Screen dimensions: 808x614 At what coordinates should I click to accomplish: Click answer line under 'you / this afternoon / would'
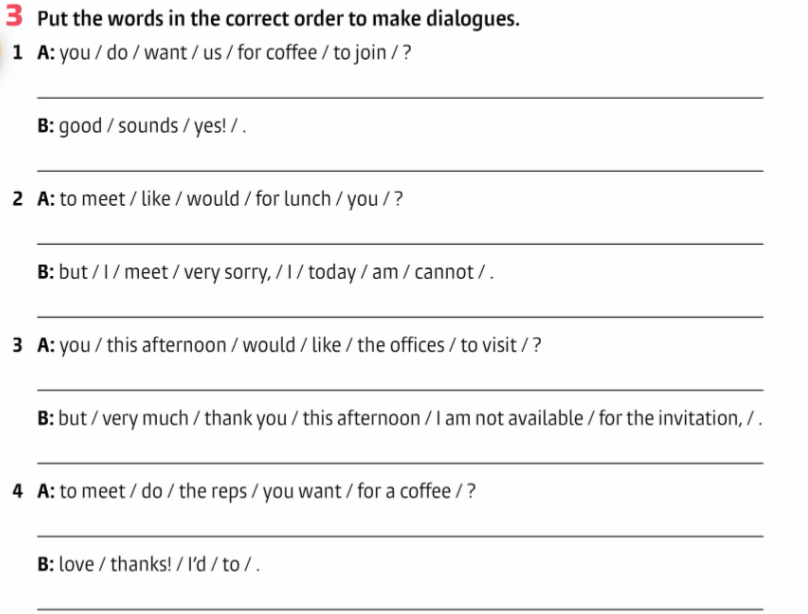pyautogui.click(x=400, y=389)
